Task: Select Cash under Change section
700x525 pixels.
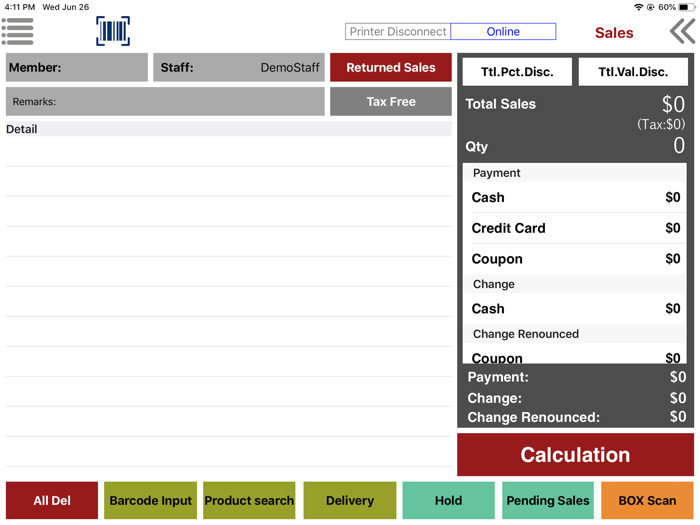Action: click(x=575, y=308)
